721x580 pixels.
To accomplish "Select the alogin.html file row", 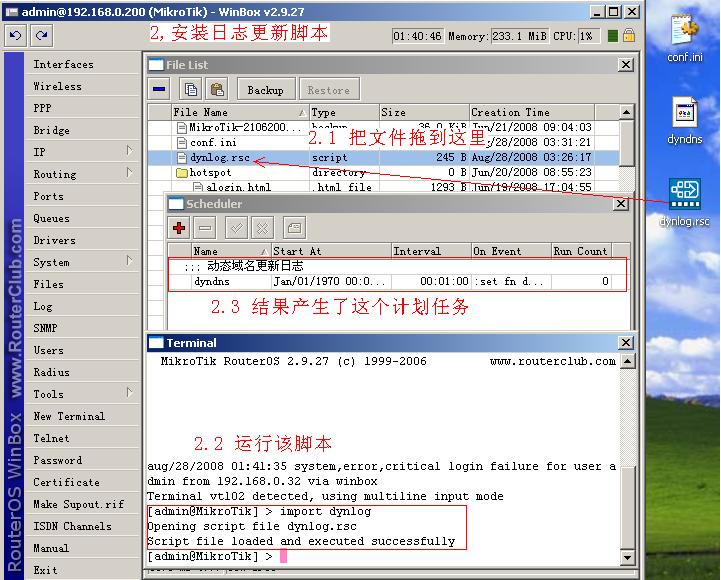I will [x=383, y=187].
